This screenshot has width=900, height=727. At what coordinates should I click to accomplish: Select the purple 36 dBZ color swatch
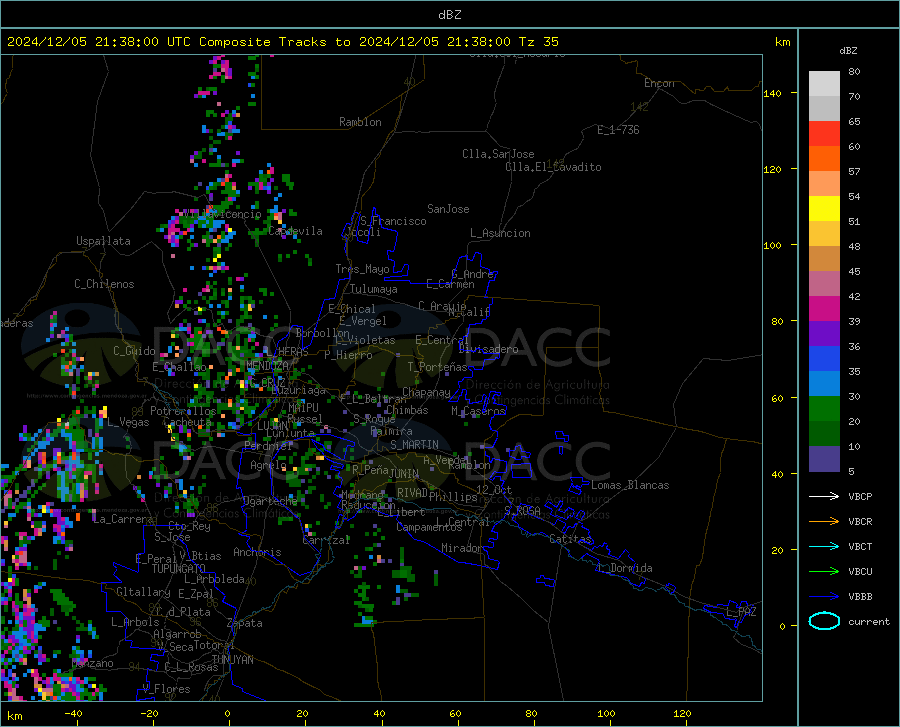pyautogui.click(x=824, y=334)
